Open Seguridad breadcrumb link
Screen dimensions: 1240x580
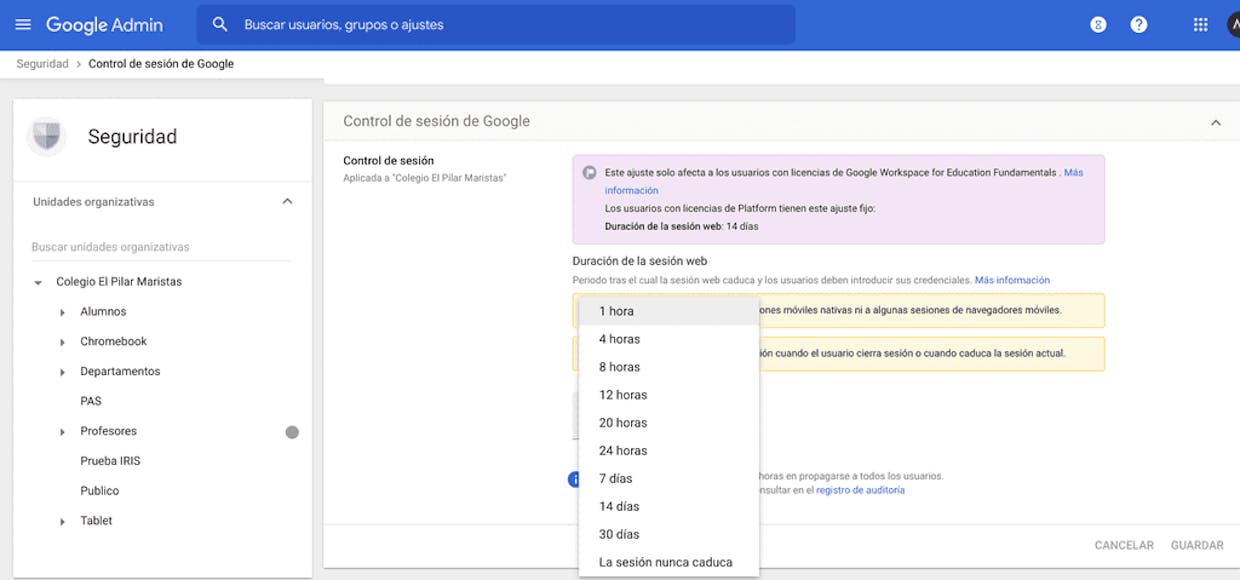click(x=42, y=64)
